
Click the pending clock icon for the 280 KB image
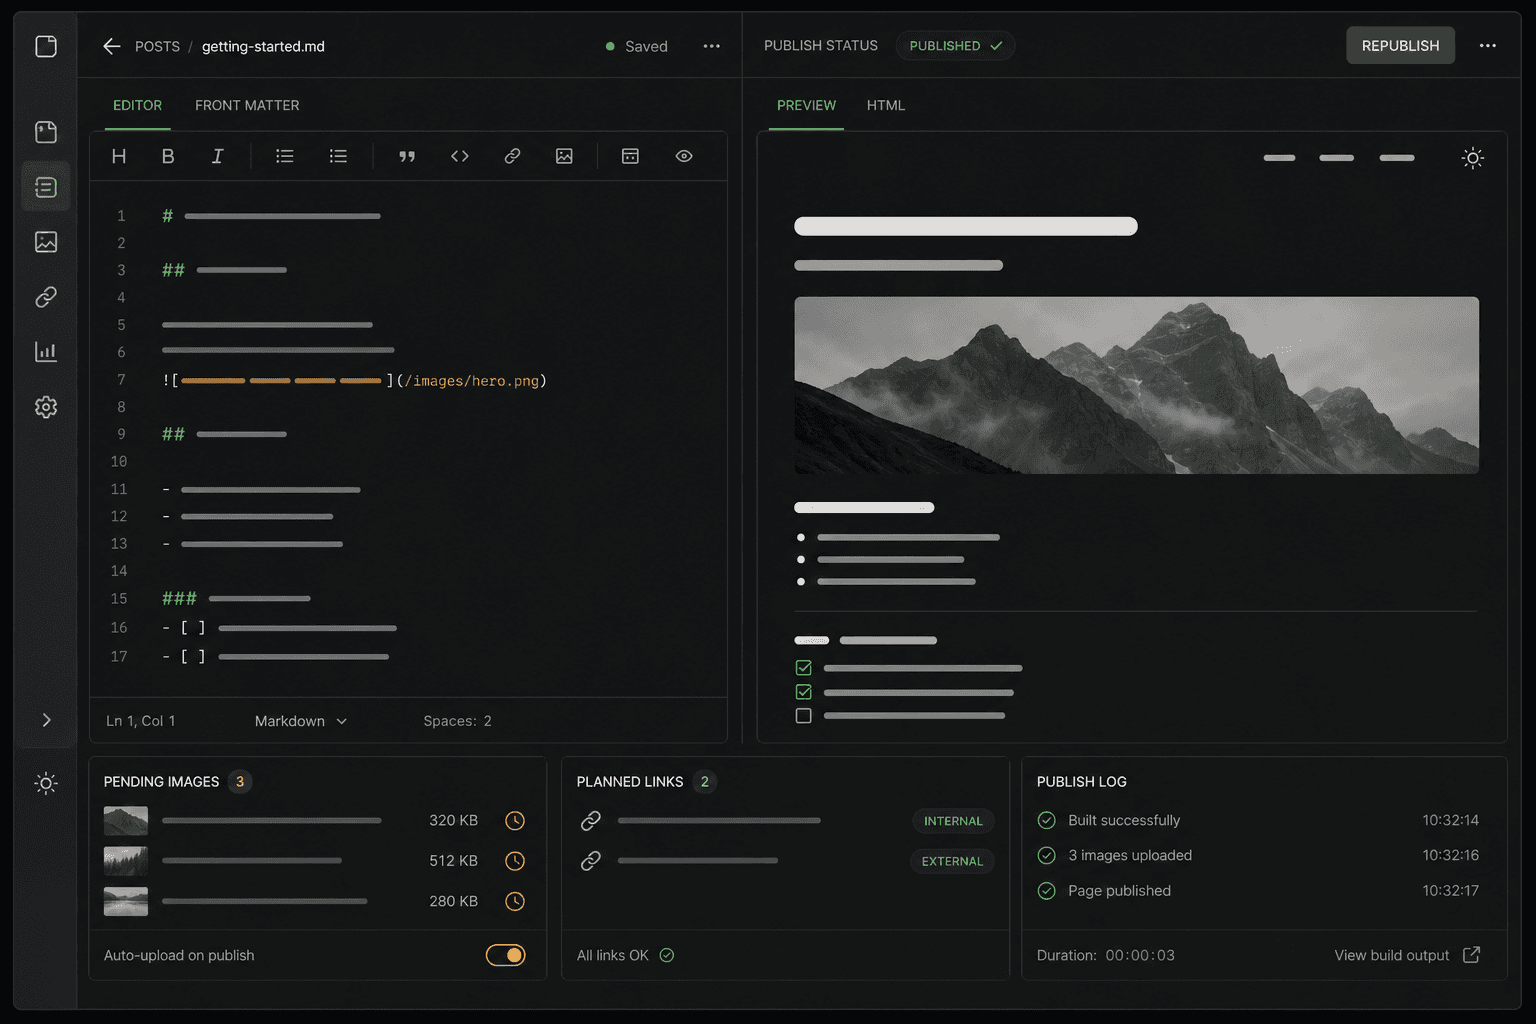[515, 901]
